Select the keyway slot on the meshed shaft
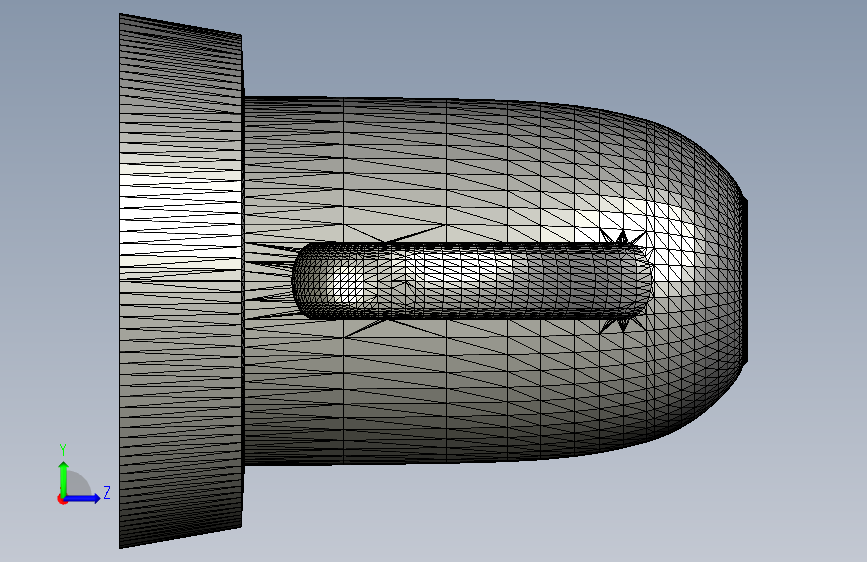The height and width of the screenshot is (562, 867). click(x=473, y=281)
